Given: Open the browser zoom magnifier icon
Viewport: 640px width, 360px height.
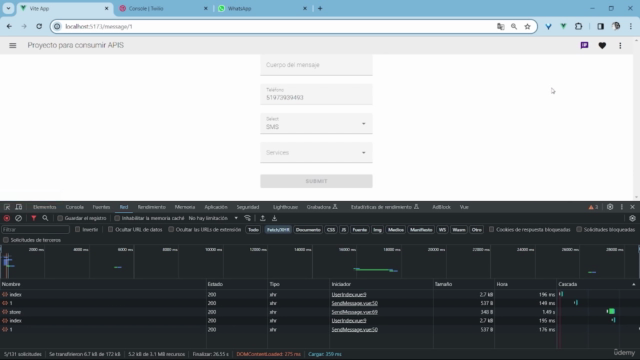Looking at the screenshot, I should 514,27.
